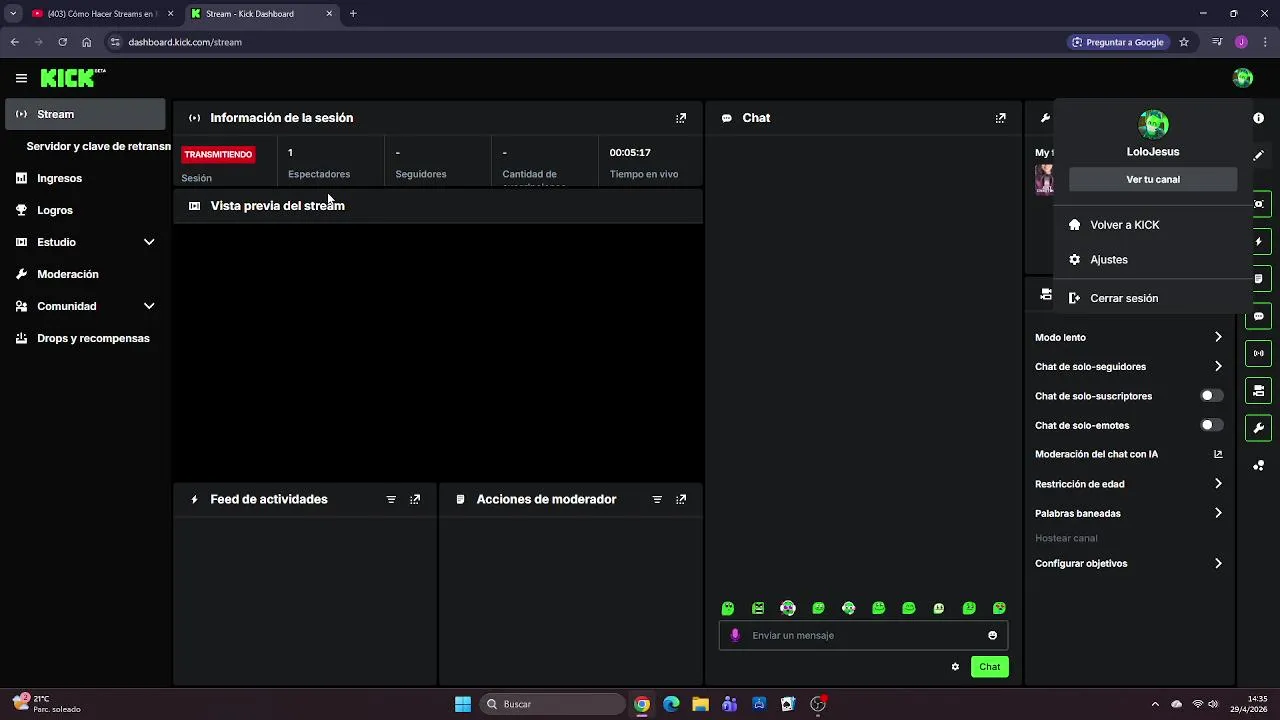1280x720 pixels.
Task: Toggle the moderator actions document panel icon
Action: pos(1259,279)
